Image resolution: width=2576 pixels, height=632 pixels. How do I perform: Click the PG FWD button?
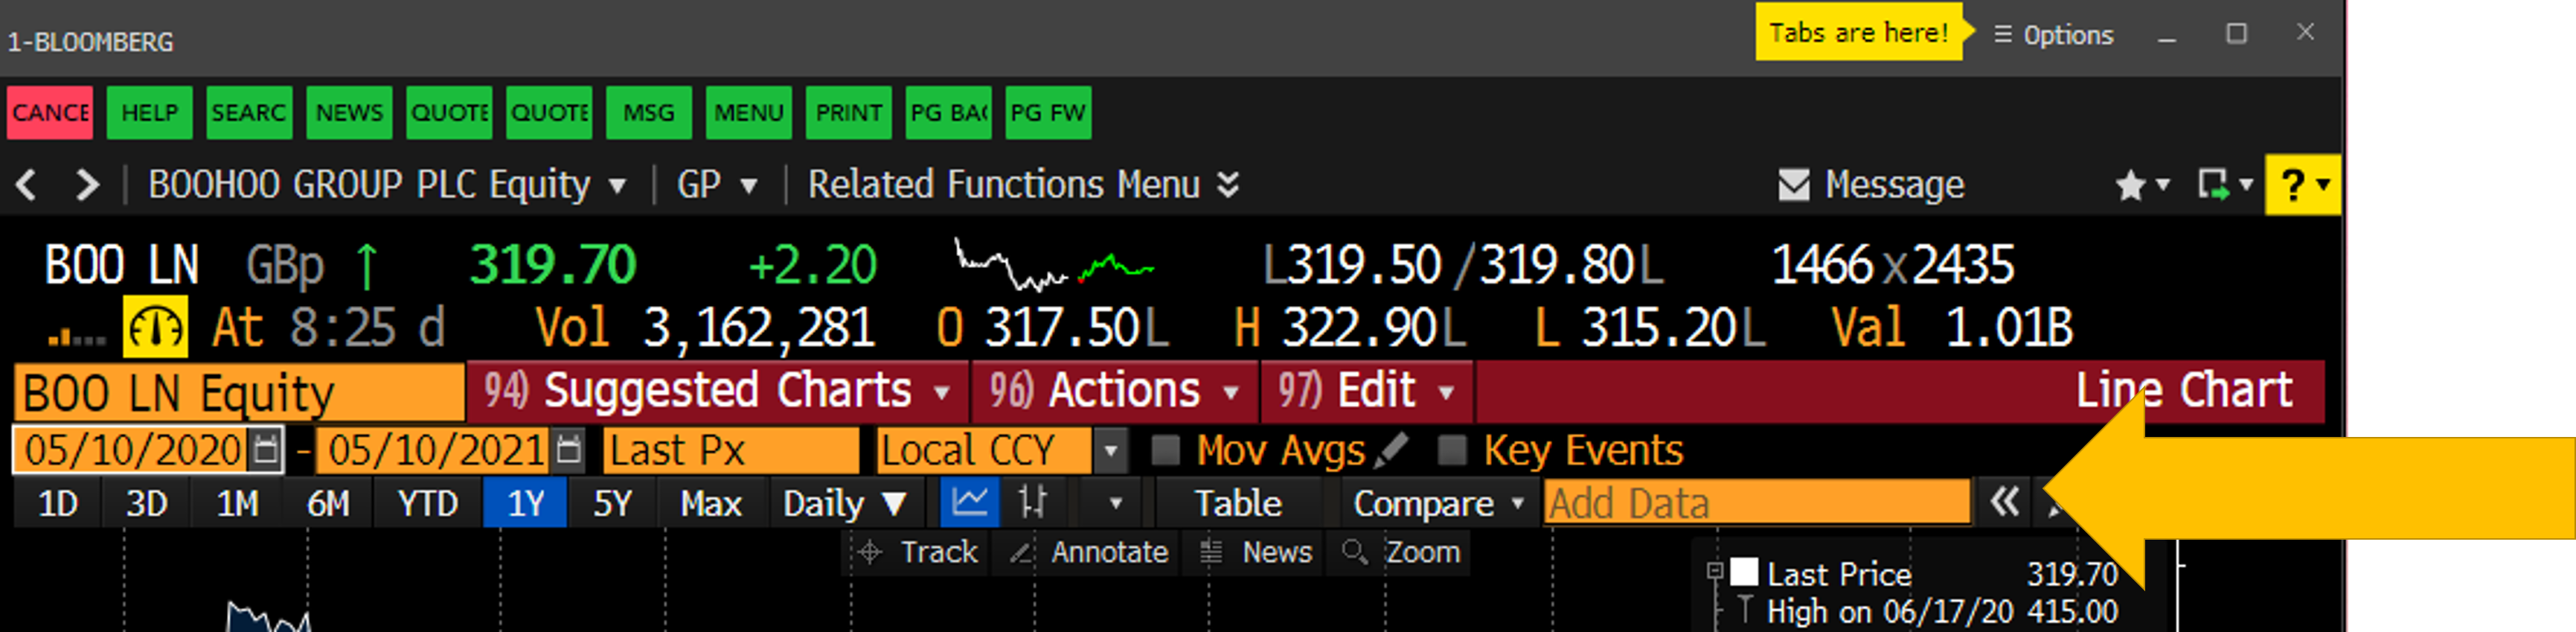(x=1048, y=112)
